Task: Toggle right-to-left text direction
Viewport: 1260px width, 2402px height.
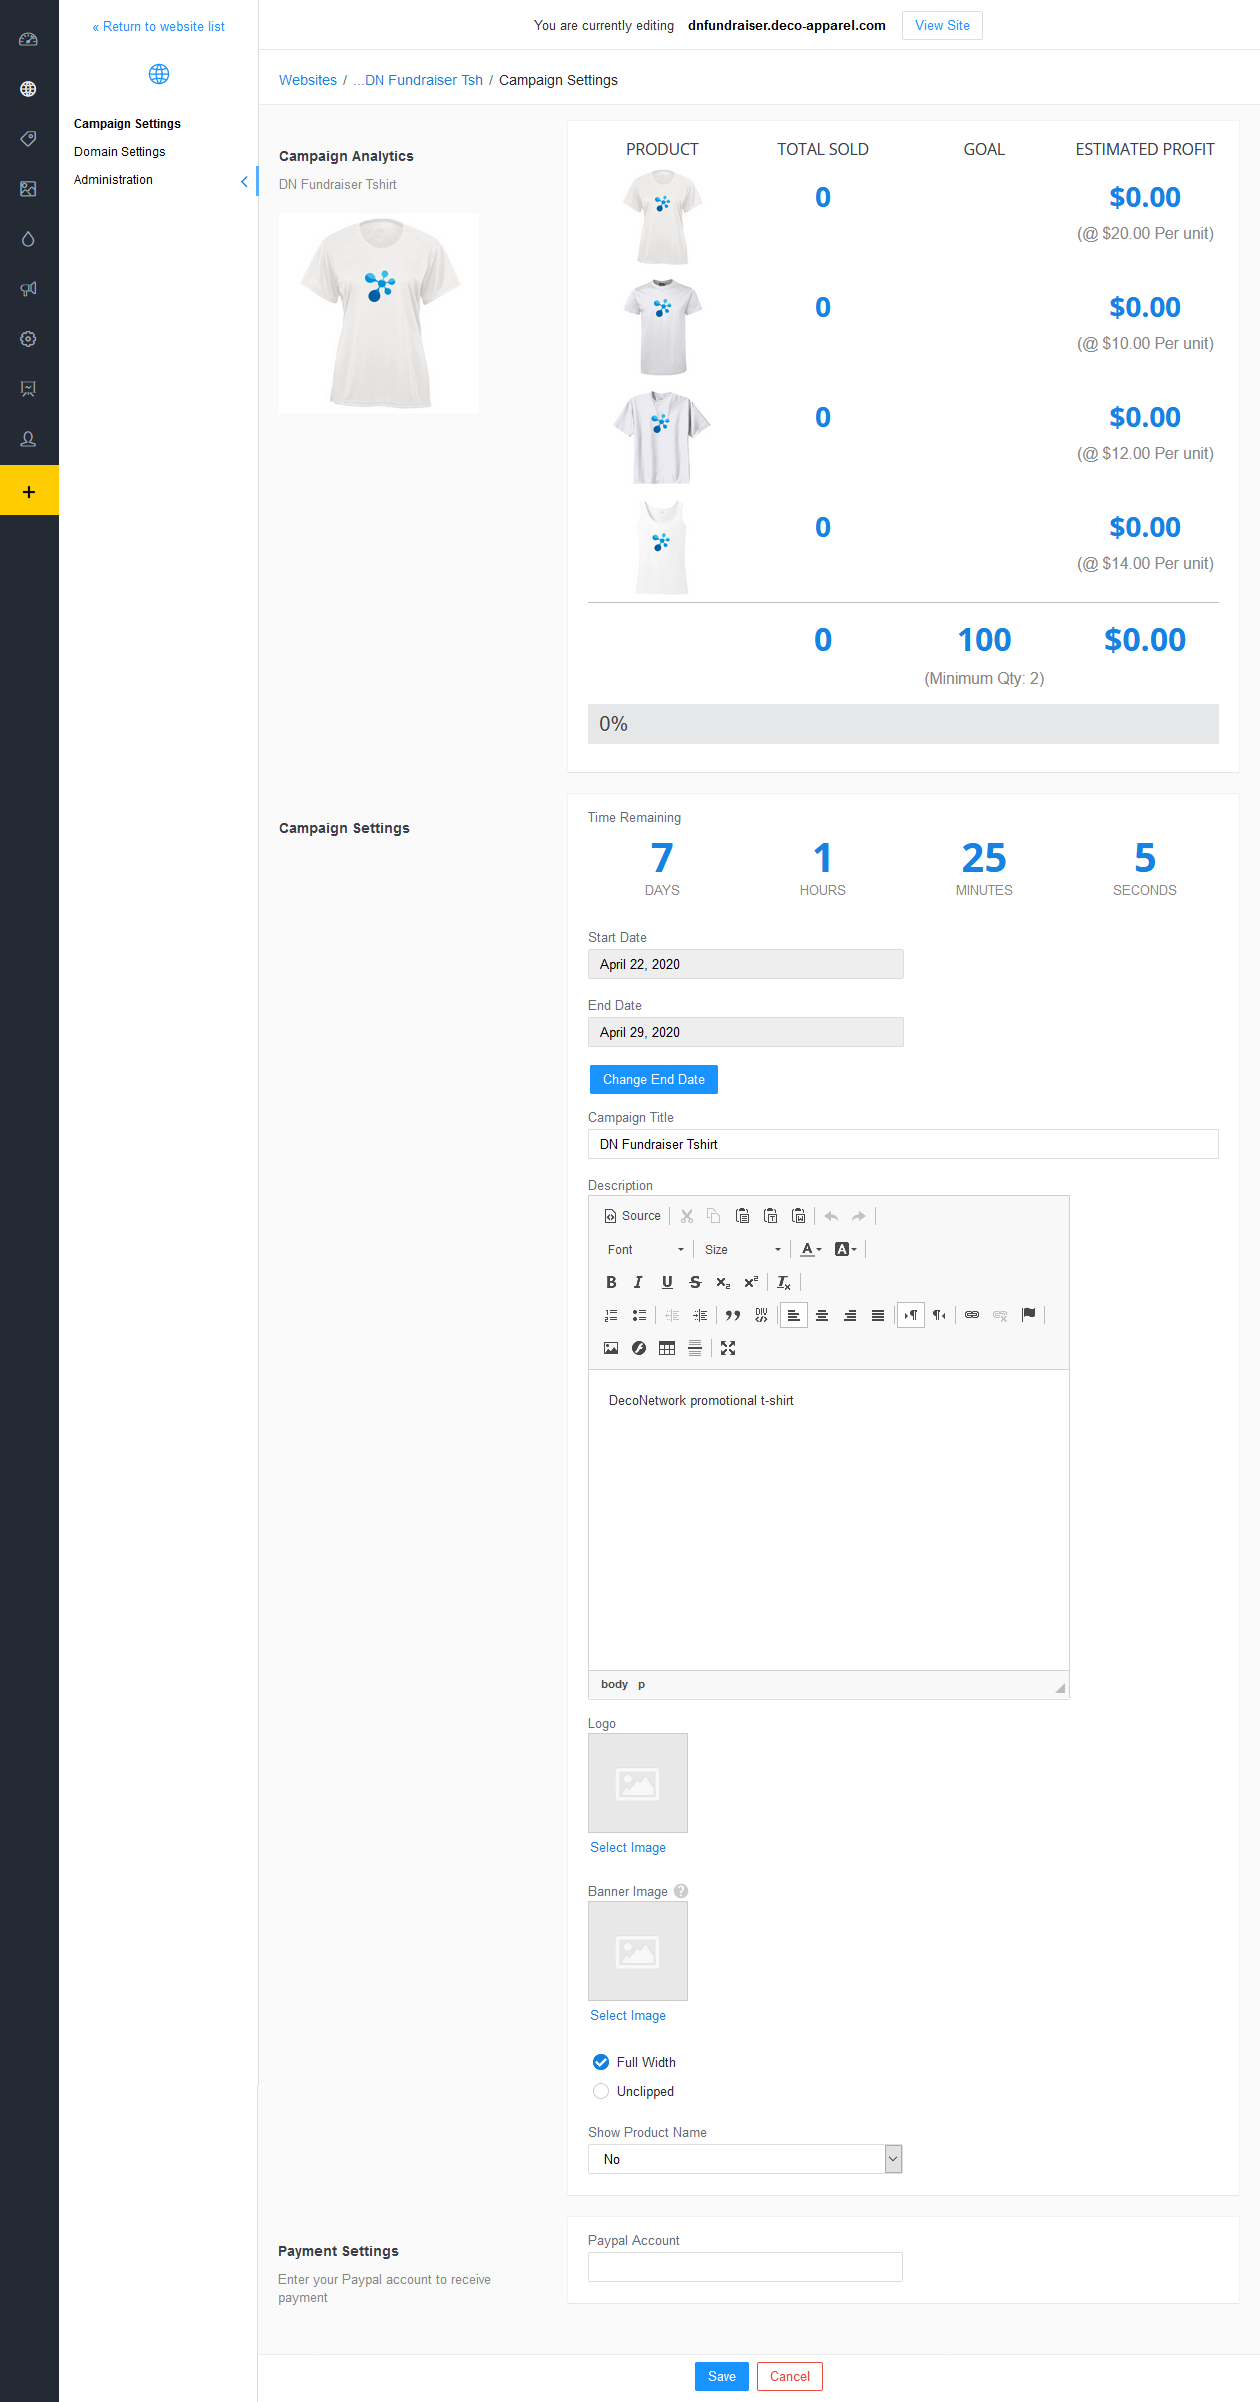Action: pyautogui.click(x=939, y=1315)
